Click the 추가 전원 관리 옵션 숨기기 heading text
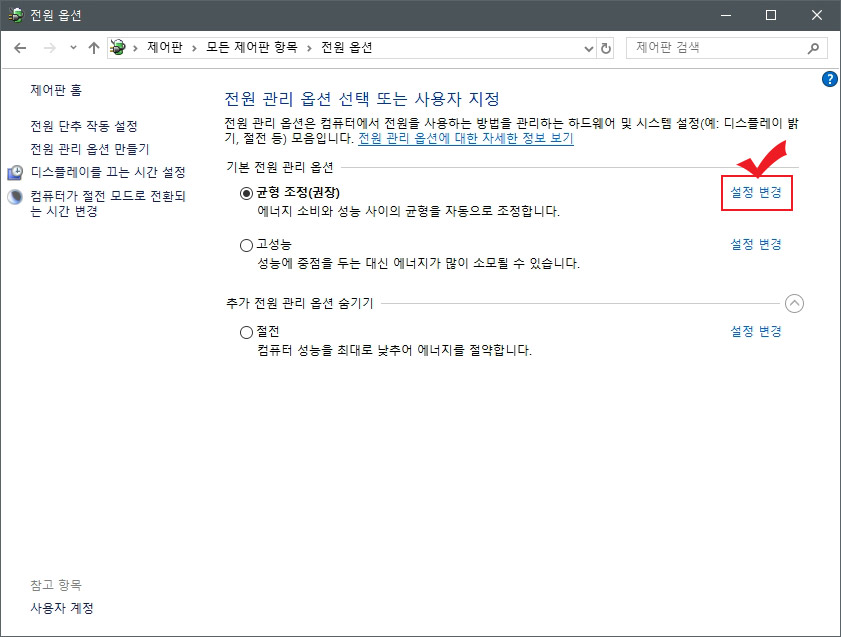 [x=299, y=303]
